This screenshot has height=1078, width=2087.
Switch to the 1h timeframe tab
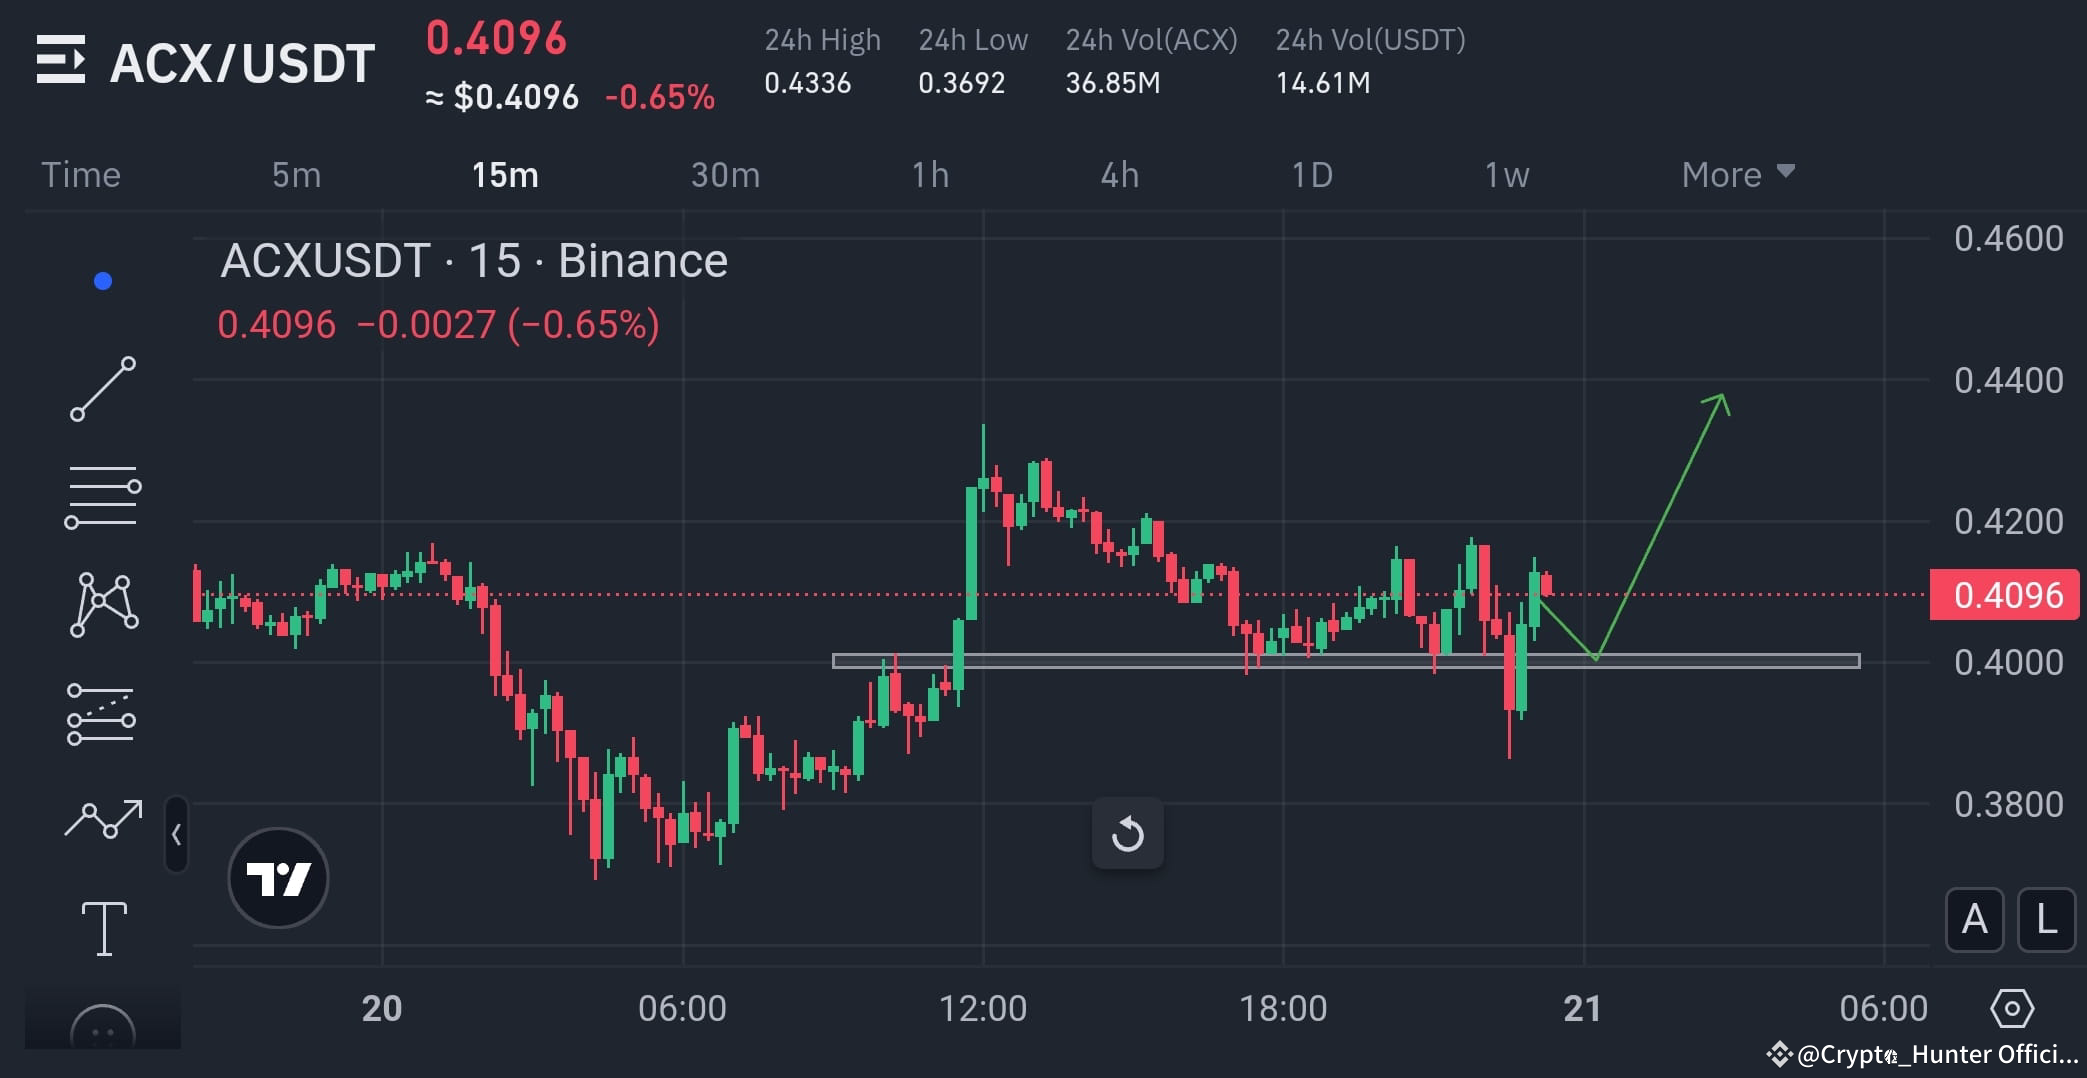930,174
